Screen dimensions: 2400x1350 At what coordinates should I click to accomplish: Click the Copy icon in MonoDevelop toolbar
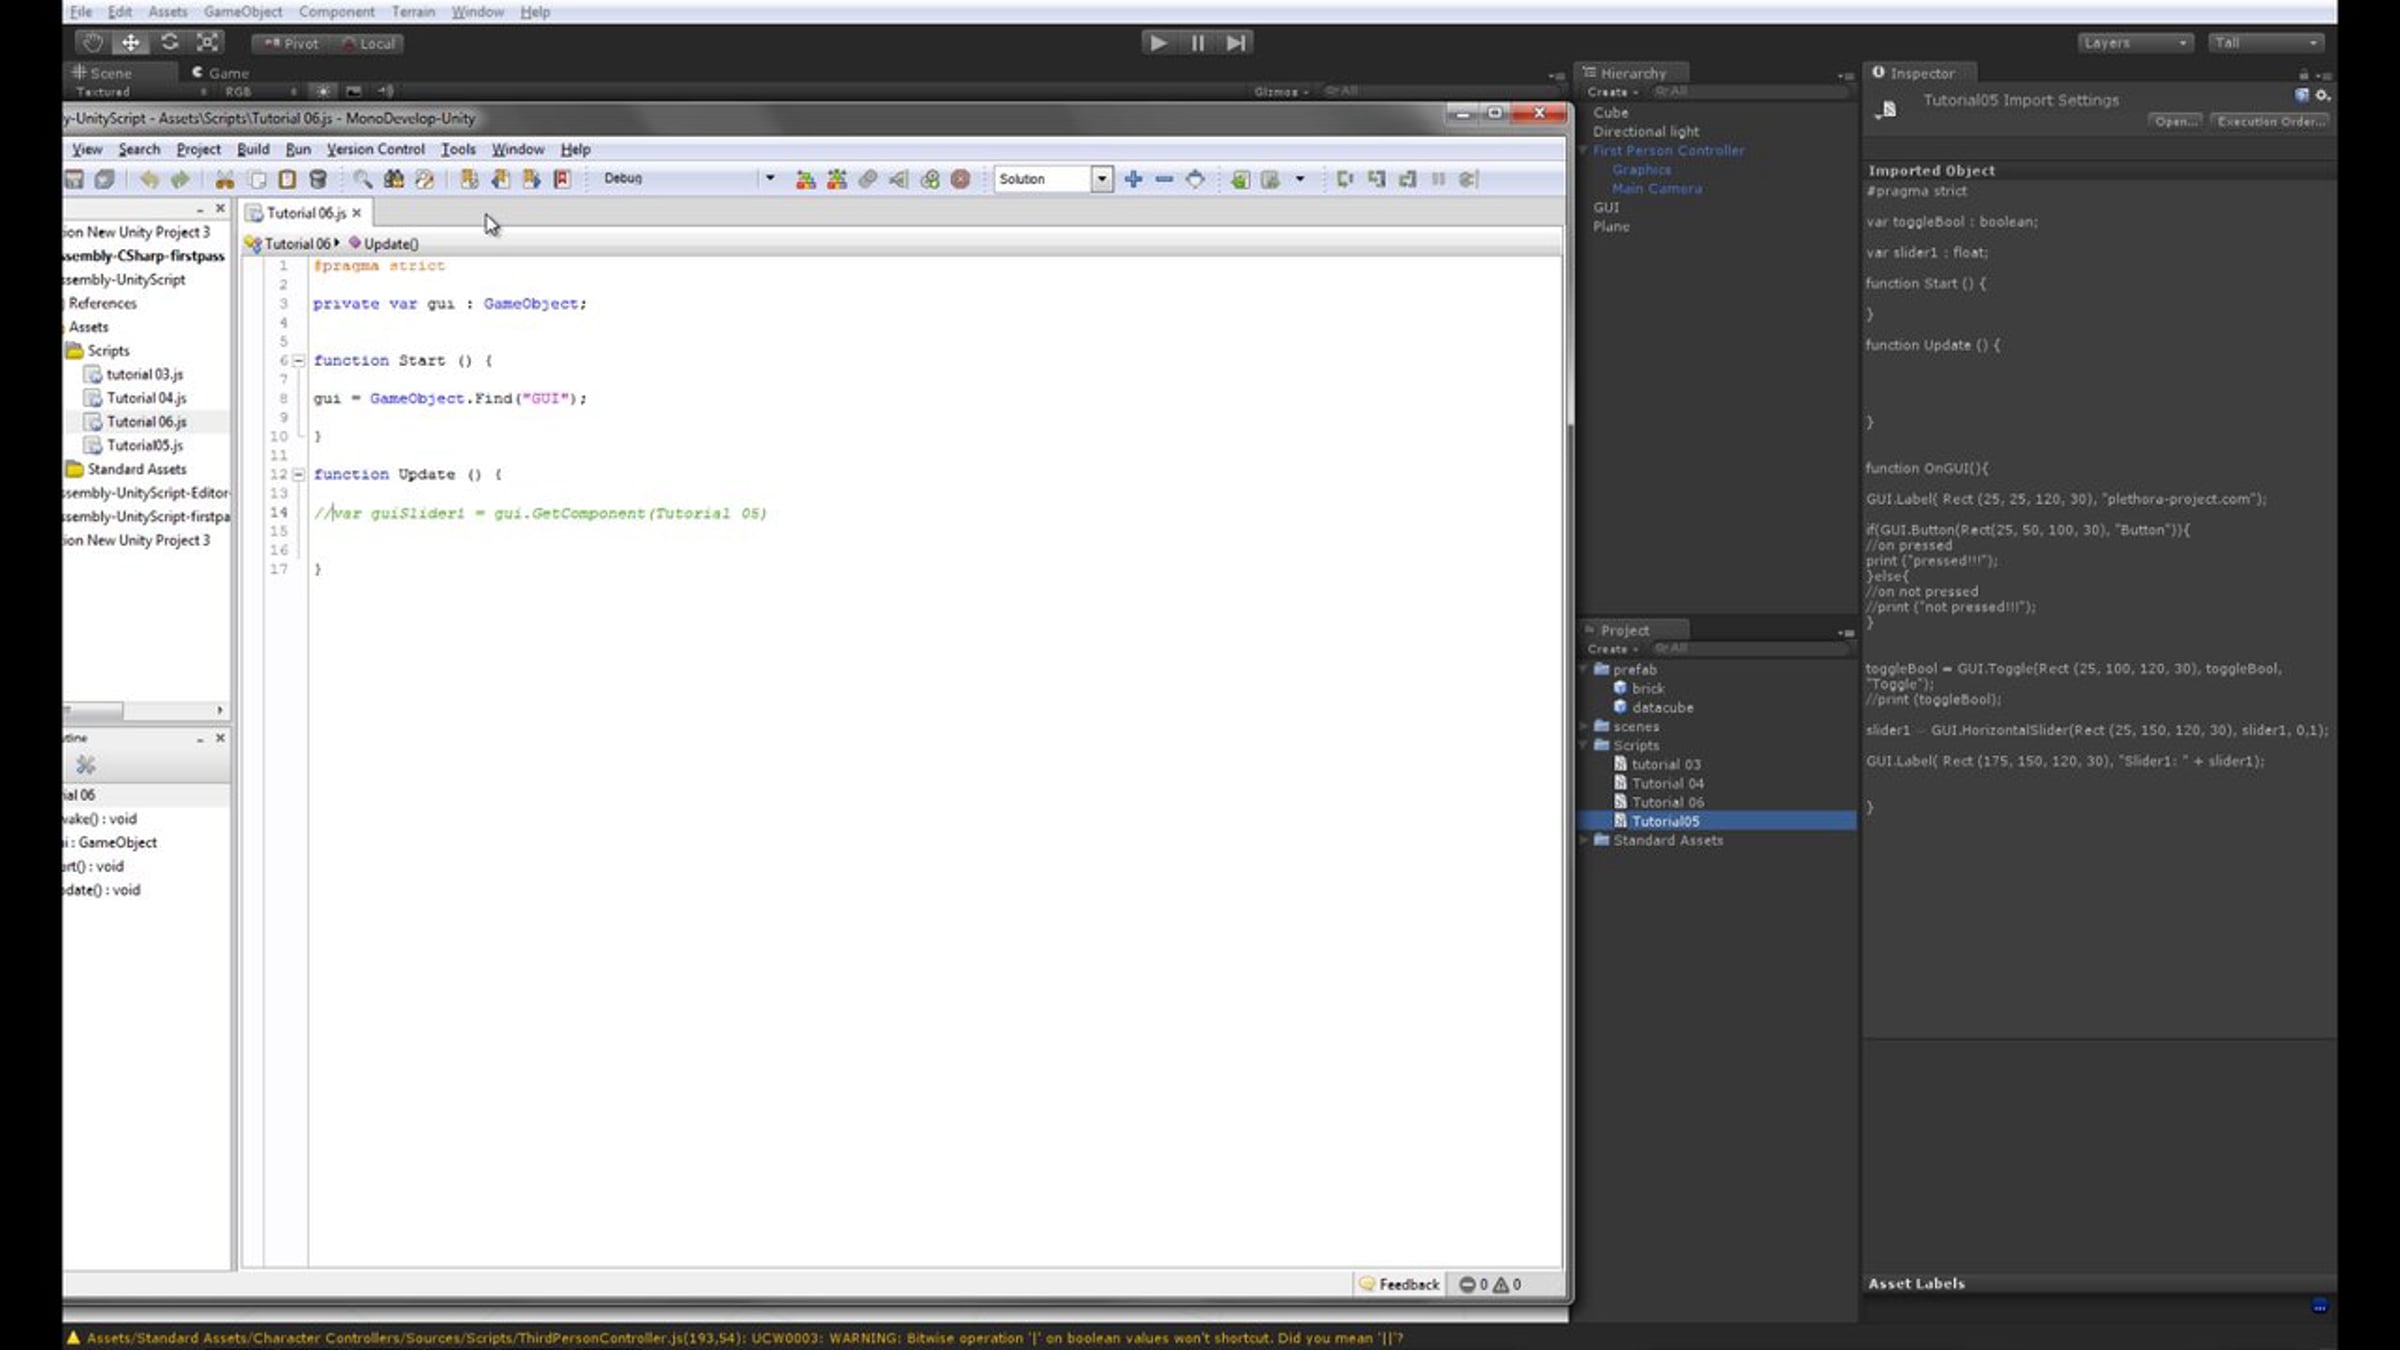point(257,179)
